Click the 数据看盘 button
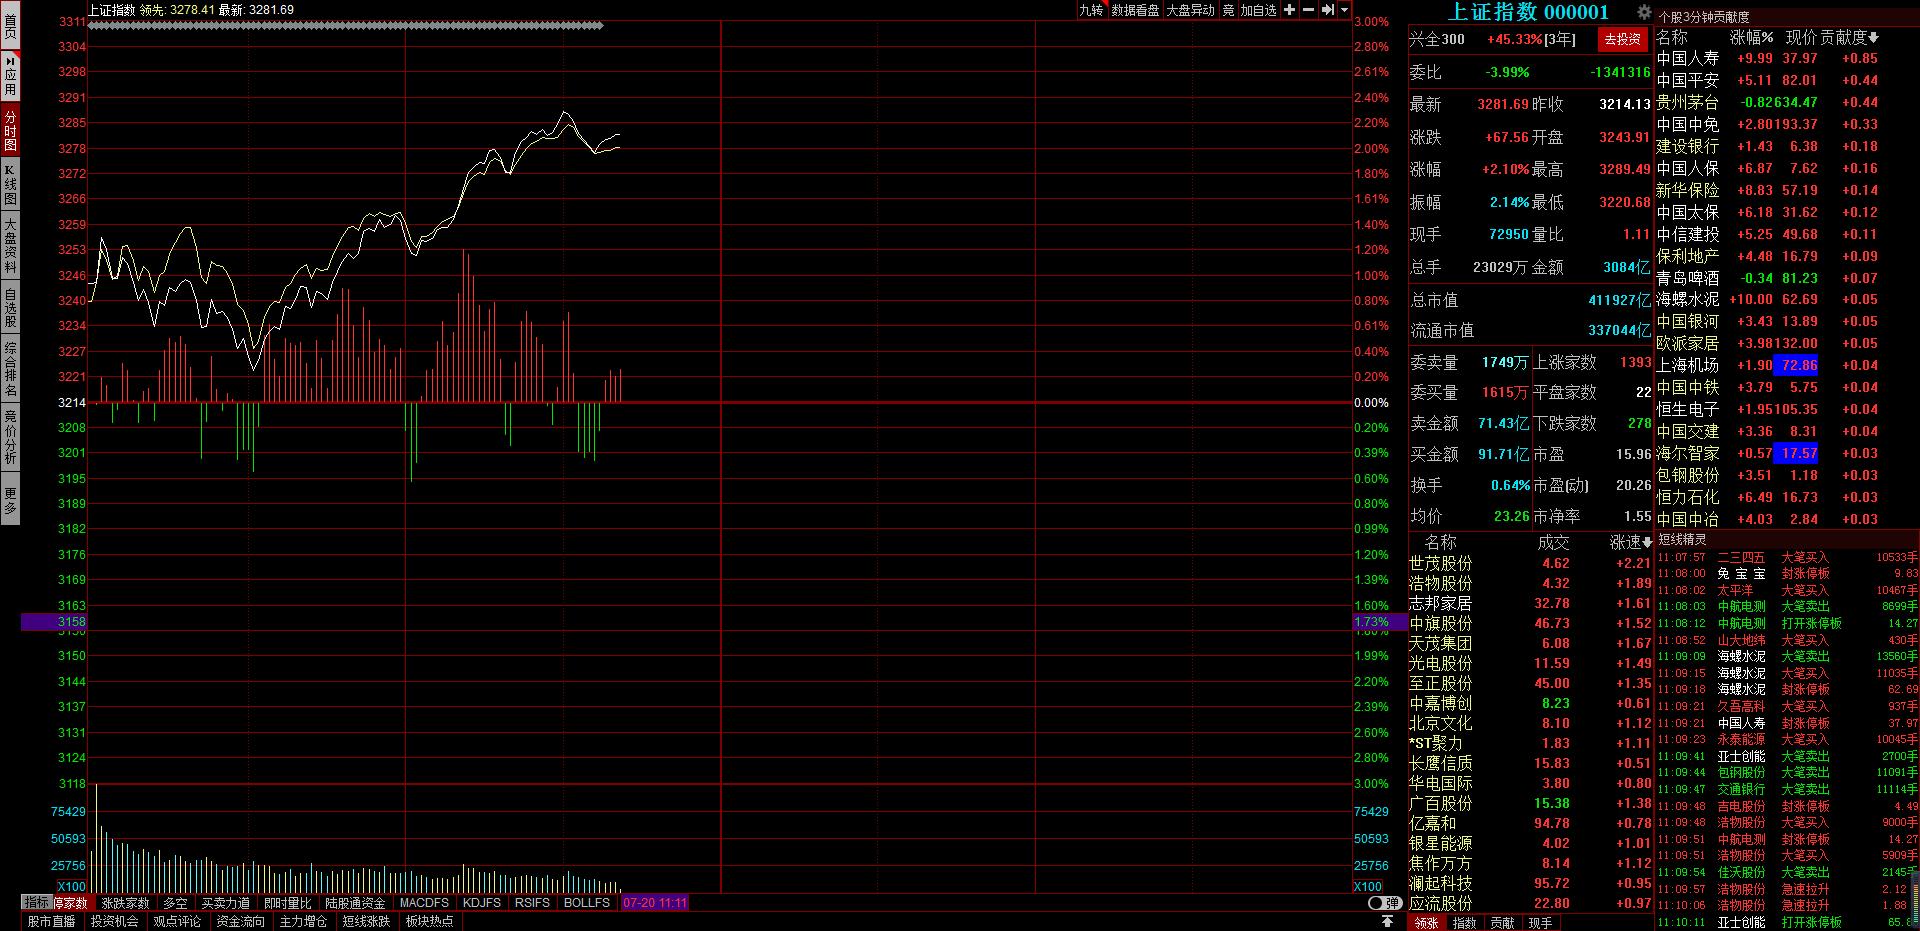1920x931 pixels. (1135, 10)
